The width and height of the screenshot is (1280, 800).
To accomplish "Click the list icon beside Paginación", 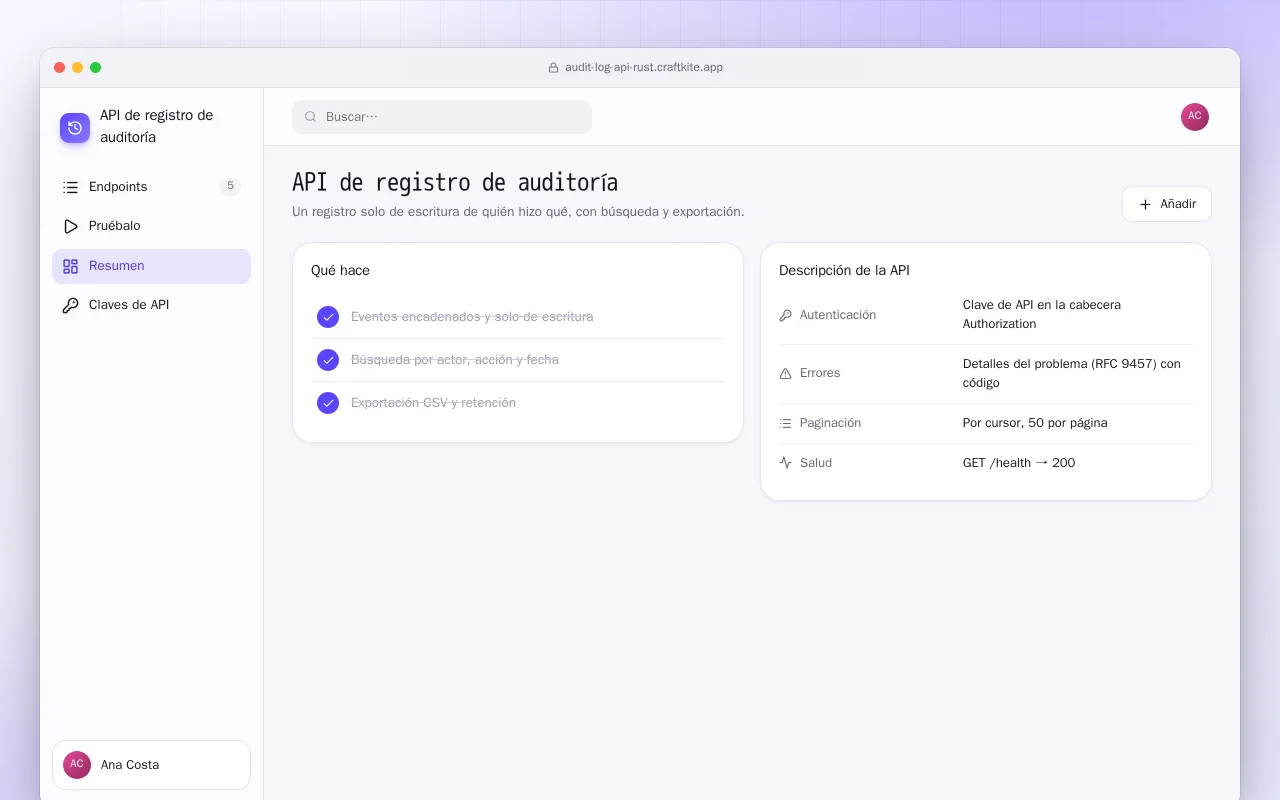I will (x=785, y=423).
